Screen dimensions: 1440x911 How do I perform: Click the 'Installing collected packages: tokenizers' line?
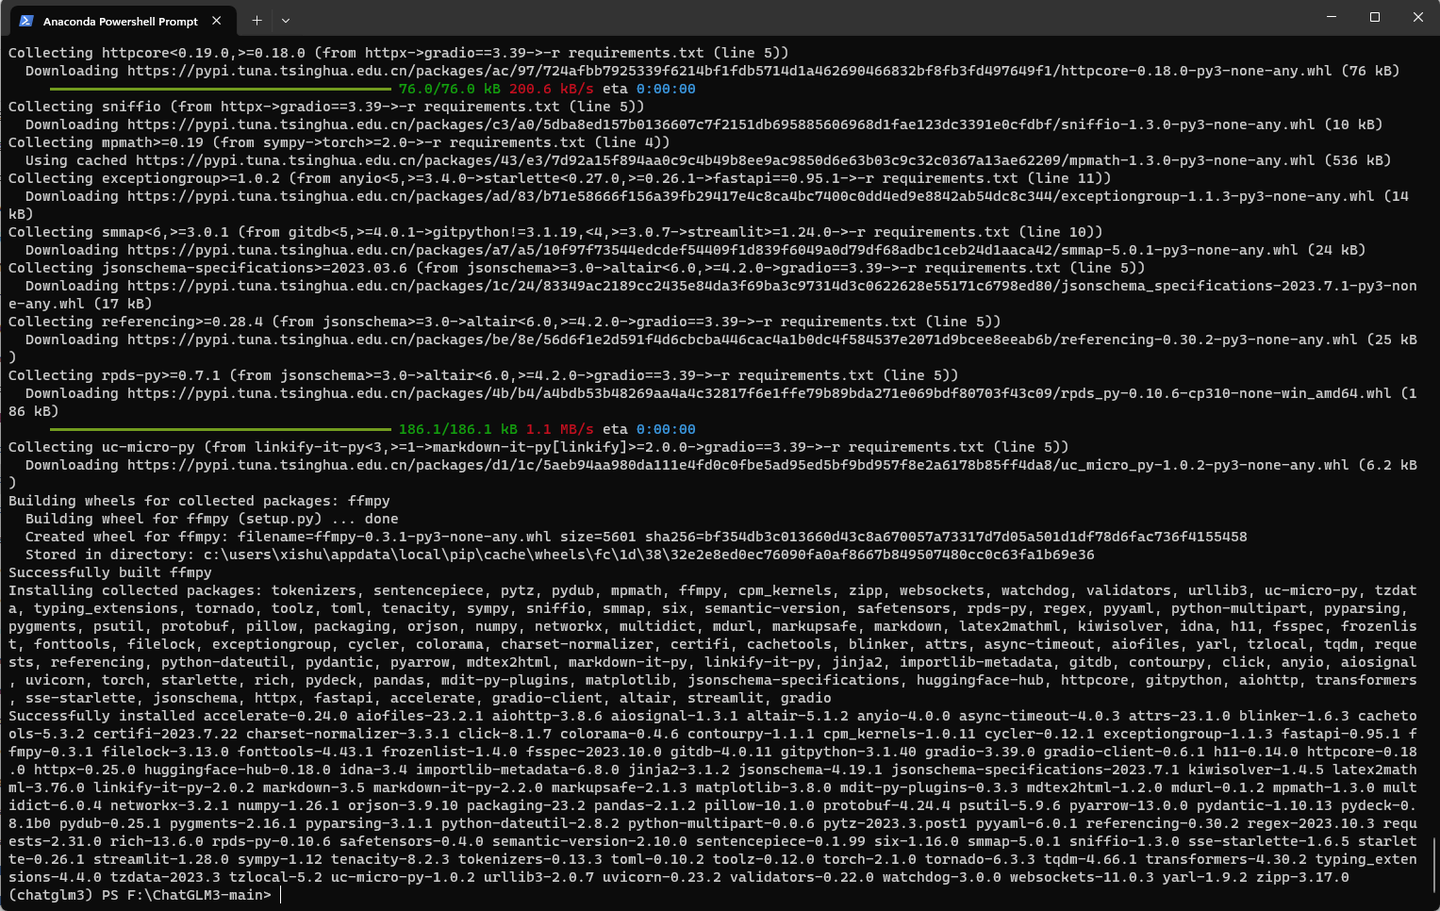pyautogui.click(x=713, y=591)
